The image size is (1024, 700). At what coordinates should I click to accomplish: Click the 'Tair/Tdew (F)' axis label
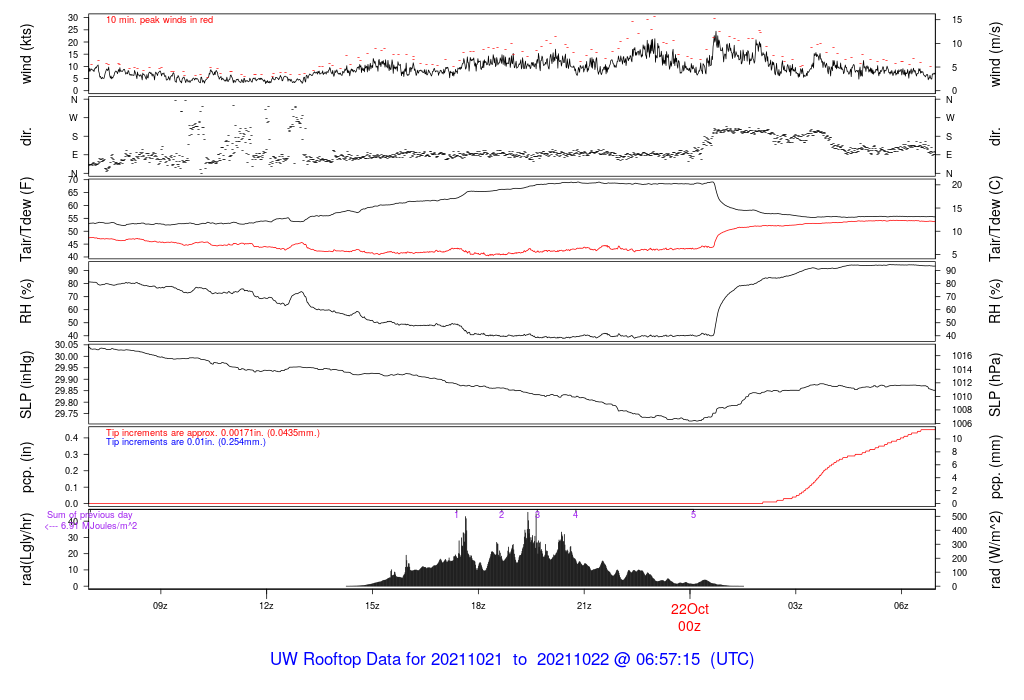(26, 219)
